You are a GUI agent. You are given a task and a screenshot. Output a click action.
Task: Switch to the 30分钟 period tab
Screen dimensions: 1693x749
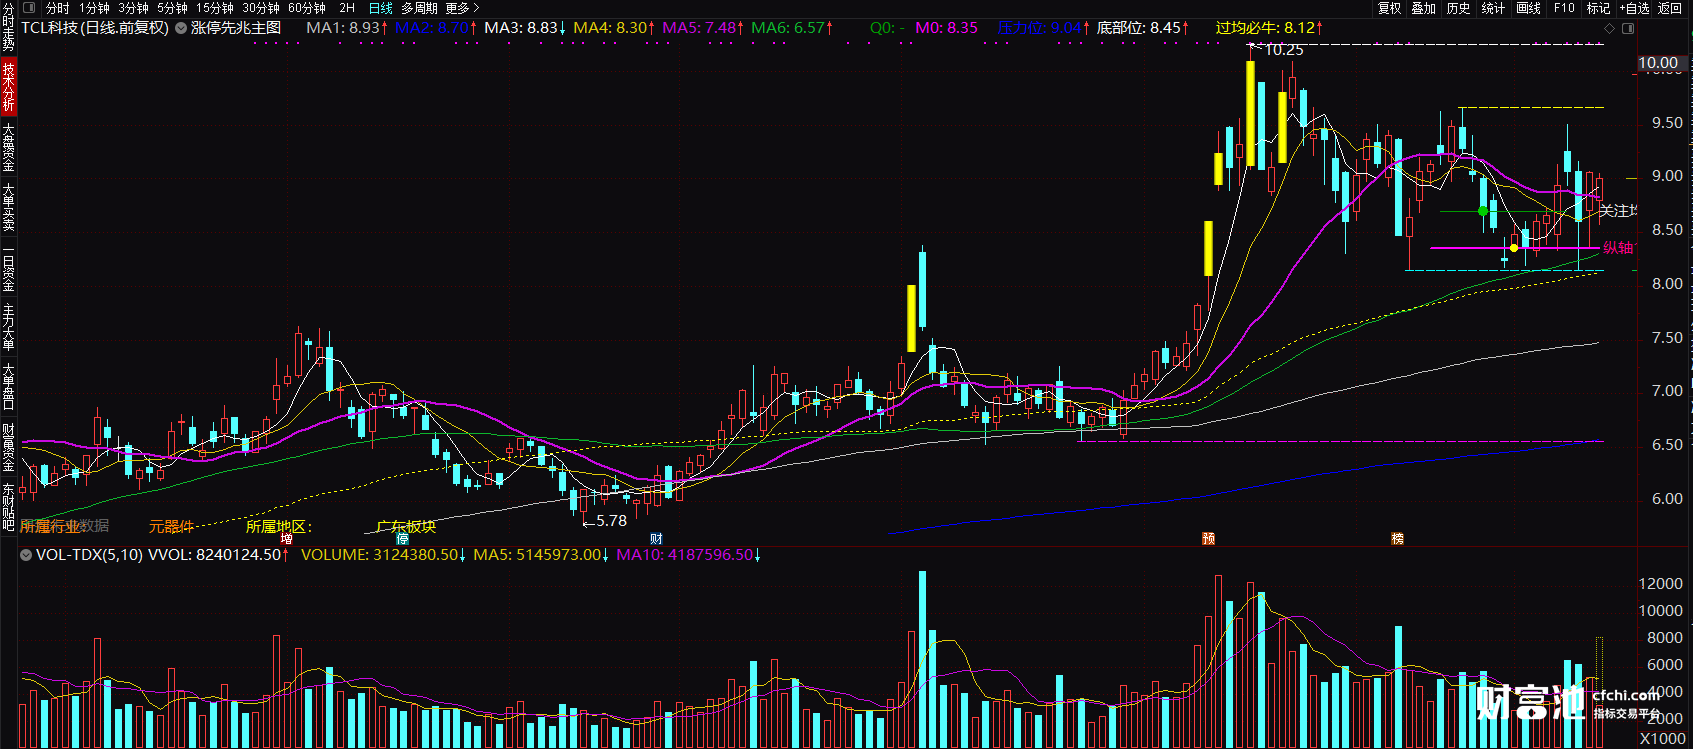tap(261, 8)
